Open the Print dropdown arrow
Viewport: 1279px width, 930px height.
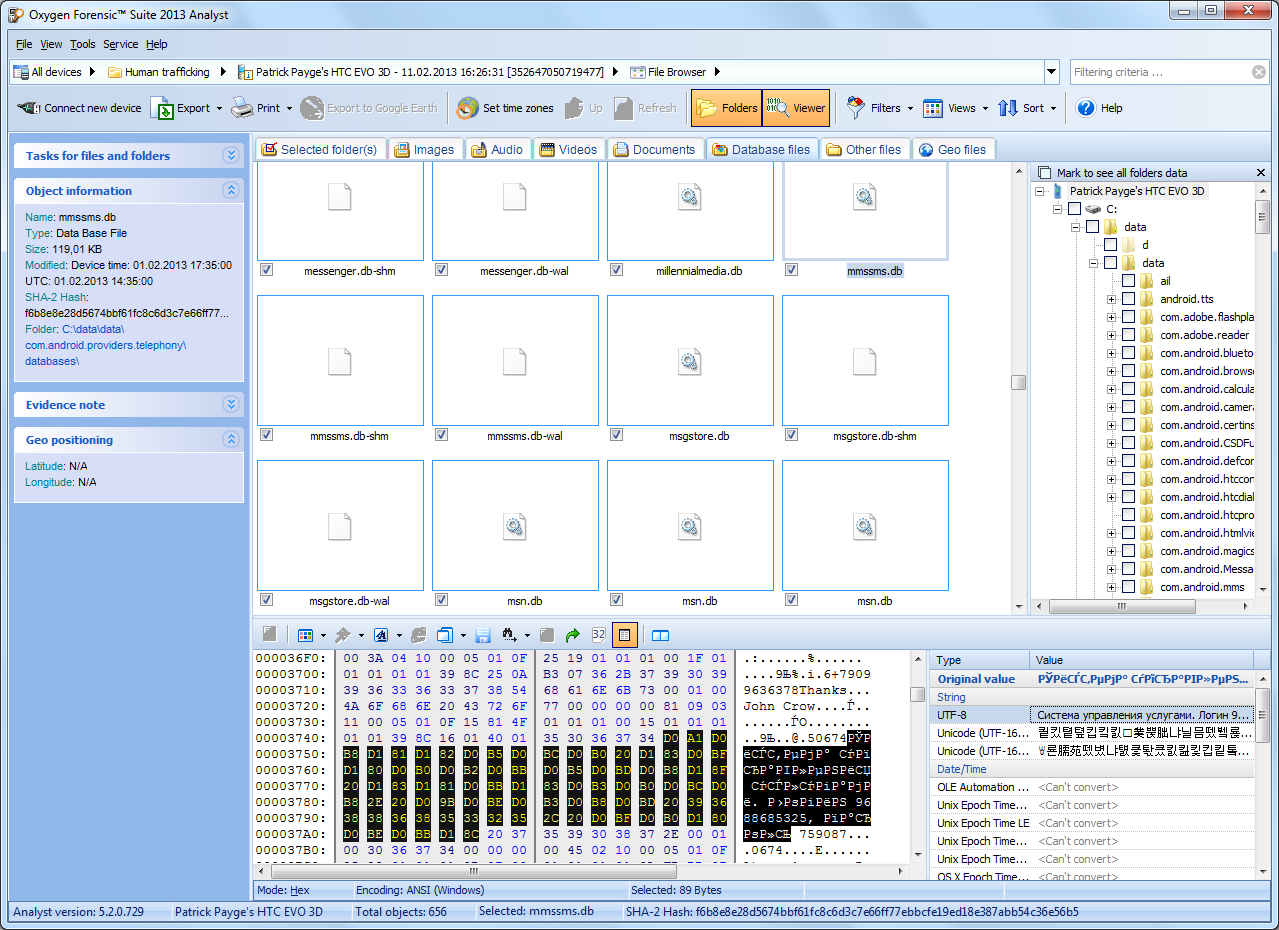(289, 108)
